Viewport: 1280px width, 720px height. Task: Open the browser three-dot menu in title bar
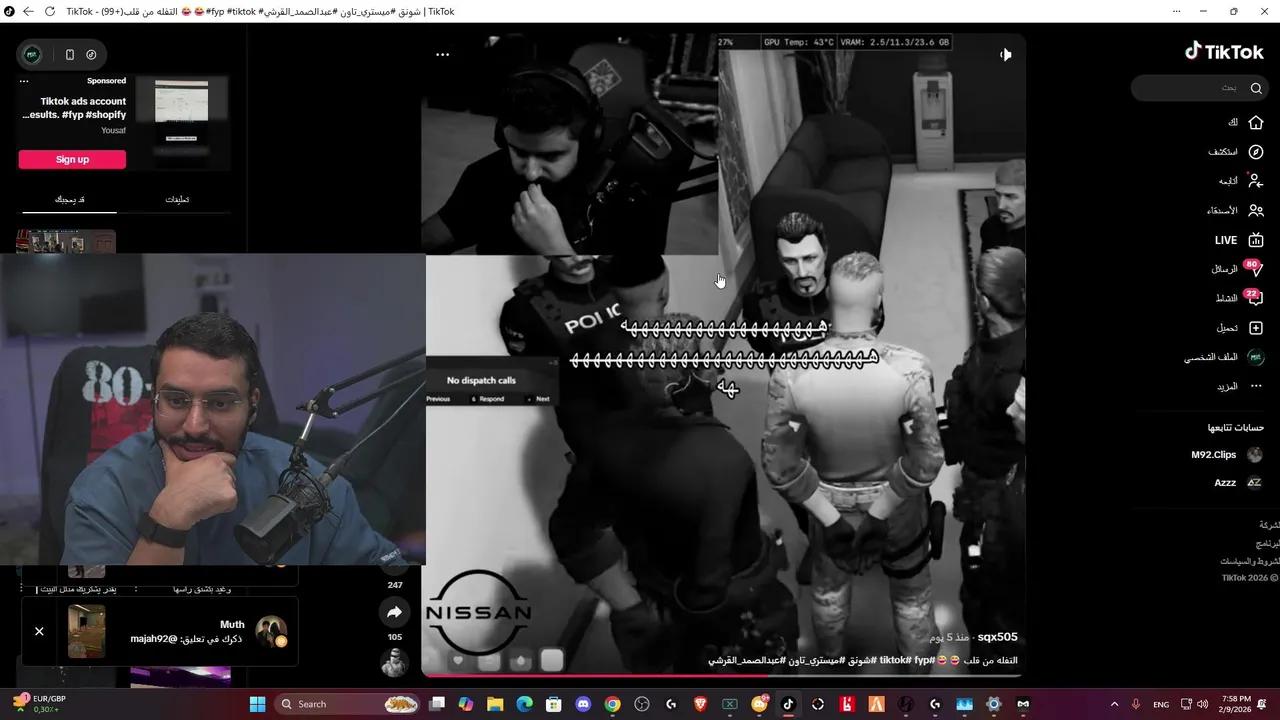coord(1175,11)
